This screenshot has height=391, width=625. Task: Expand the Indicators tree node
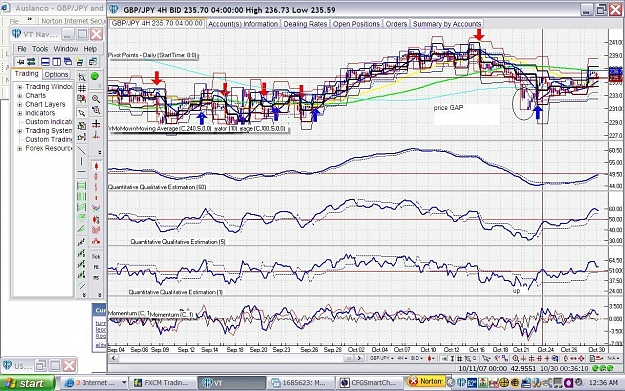click(20, 113)
